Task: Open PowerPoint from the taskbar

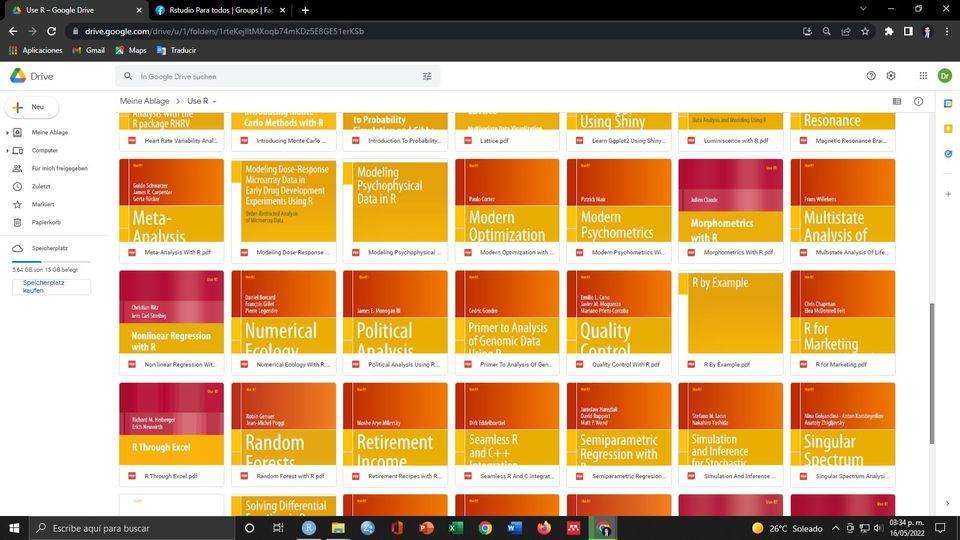Action: click(x=426, y=528)
